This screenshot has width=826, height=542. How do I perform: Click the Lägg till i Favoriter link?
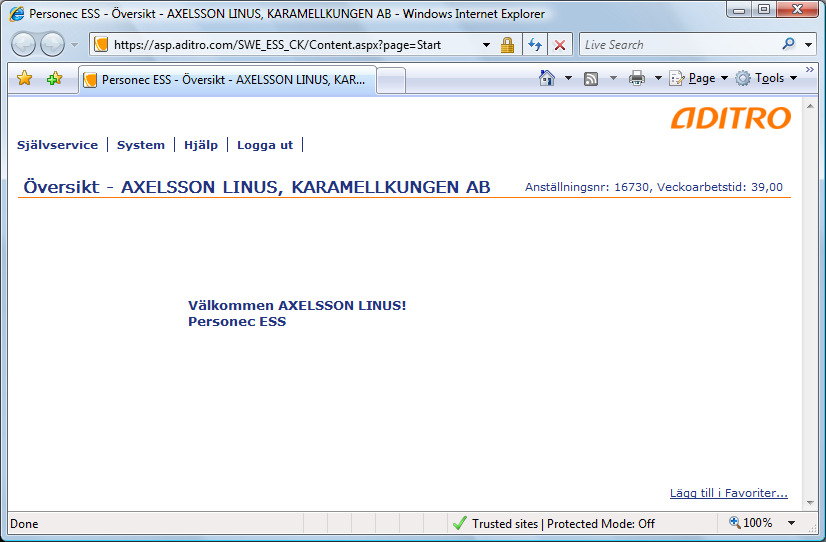tap(729, 493)
